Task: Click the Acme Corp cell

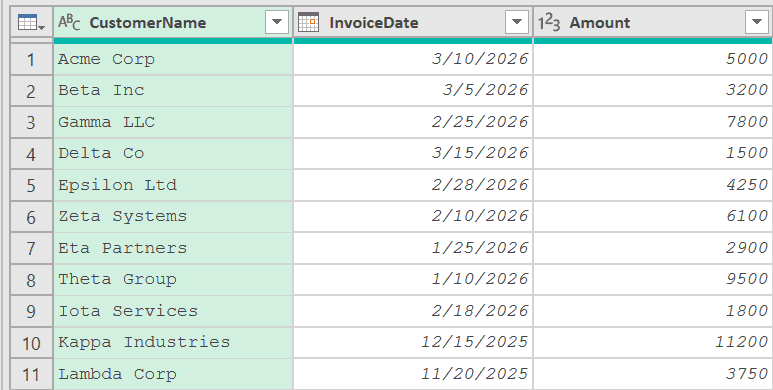Action: point(173,60)
